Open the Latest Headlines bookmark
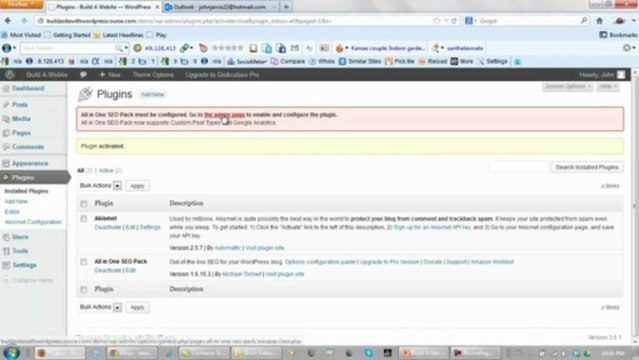The width and height of the screenshot is (639, 360). click(119, 35)
